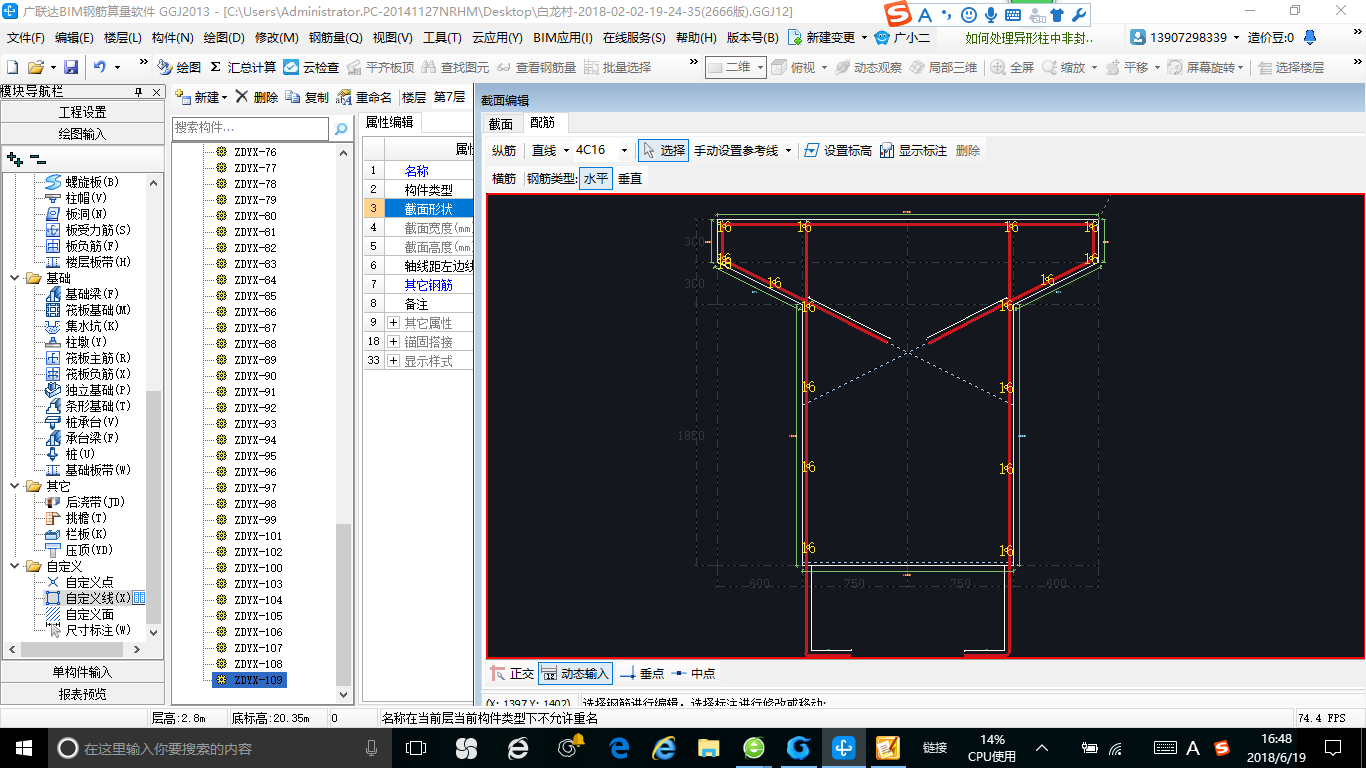This screenshot has height=768, width=1366.
Task: Click the 新建 new component button
Action: tap(203, 97)
